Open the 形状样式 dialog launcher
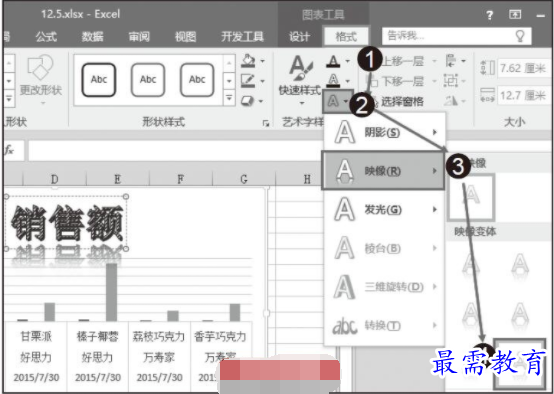Image resolution: width=554 pixels, height=394 pixels. 266,123
